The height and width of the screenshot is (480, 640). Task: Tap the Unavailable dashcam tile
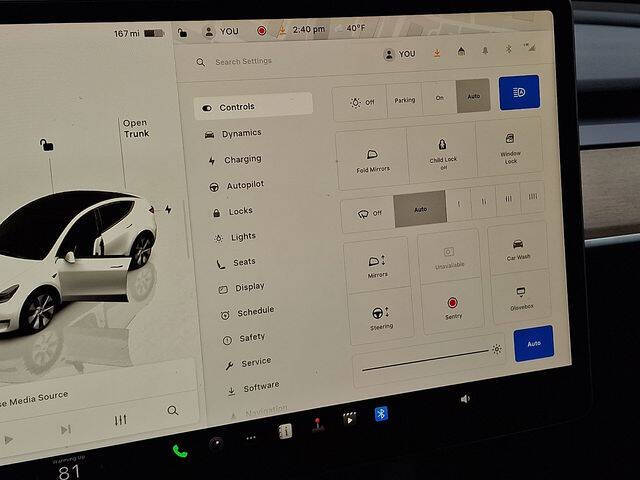click(x=449, y=257)
